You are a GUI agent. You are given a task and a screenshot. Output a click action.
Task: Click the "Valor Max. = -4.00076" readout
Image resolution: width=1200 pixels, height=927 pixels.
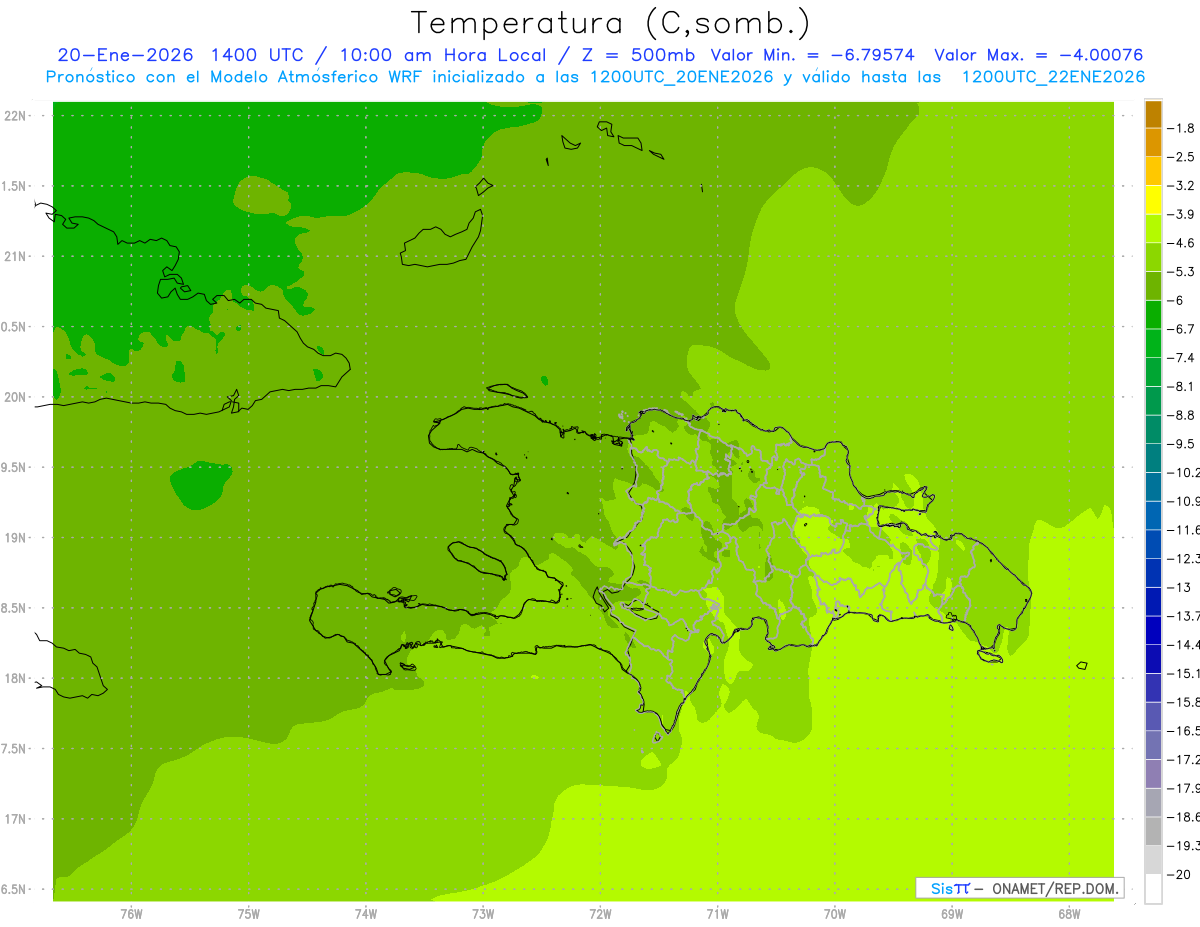coord(1039,55)
